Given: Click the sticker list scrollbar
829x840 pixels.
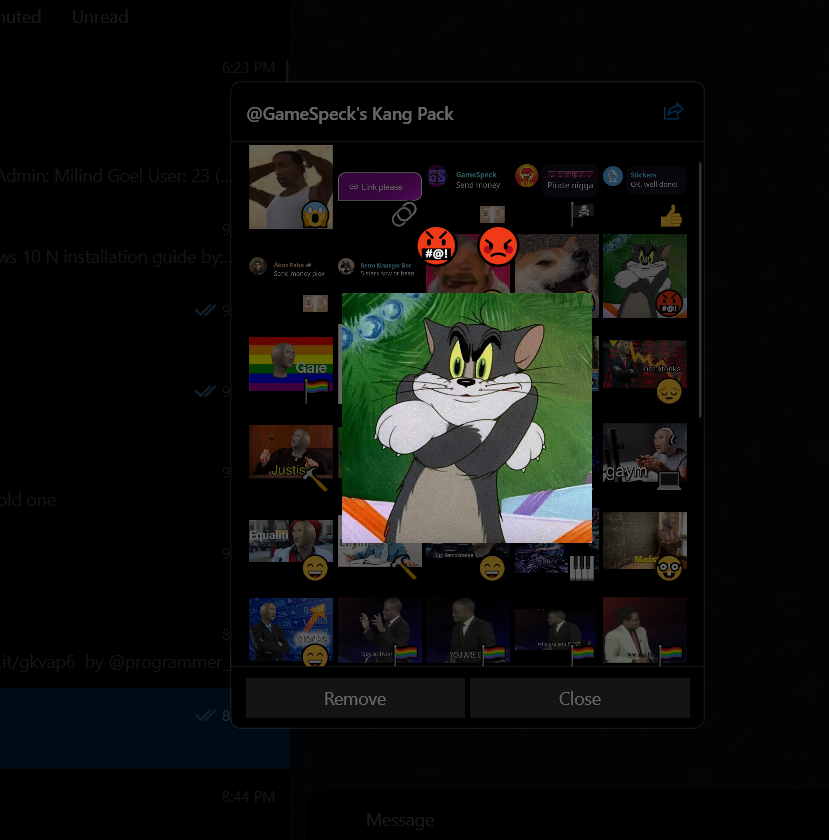Looking at the screenshot, I should [700, 289].
